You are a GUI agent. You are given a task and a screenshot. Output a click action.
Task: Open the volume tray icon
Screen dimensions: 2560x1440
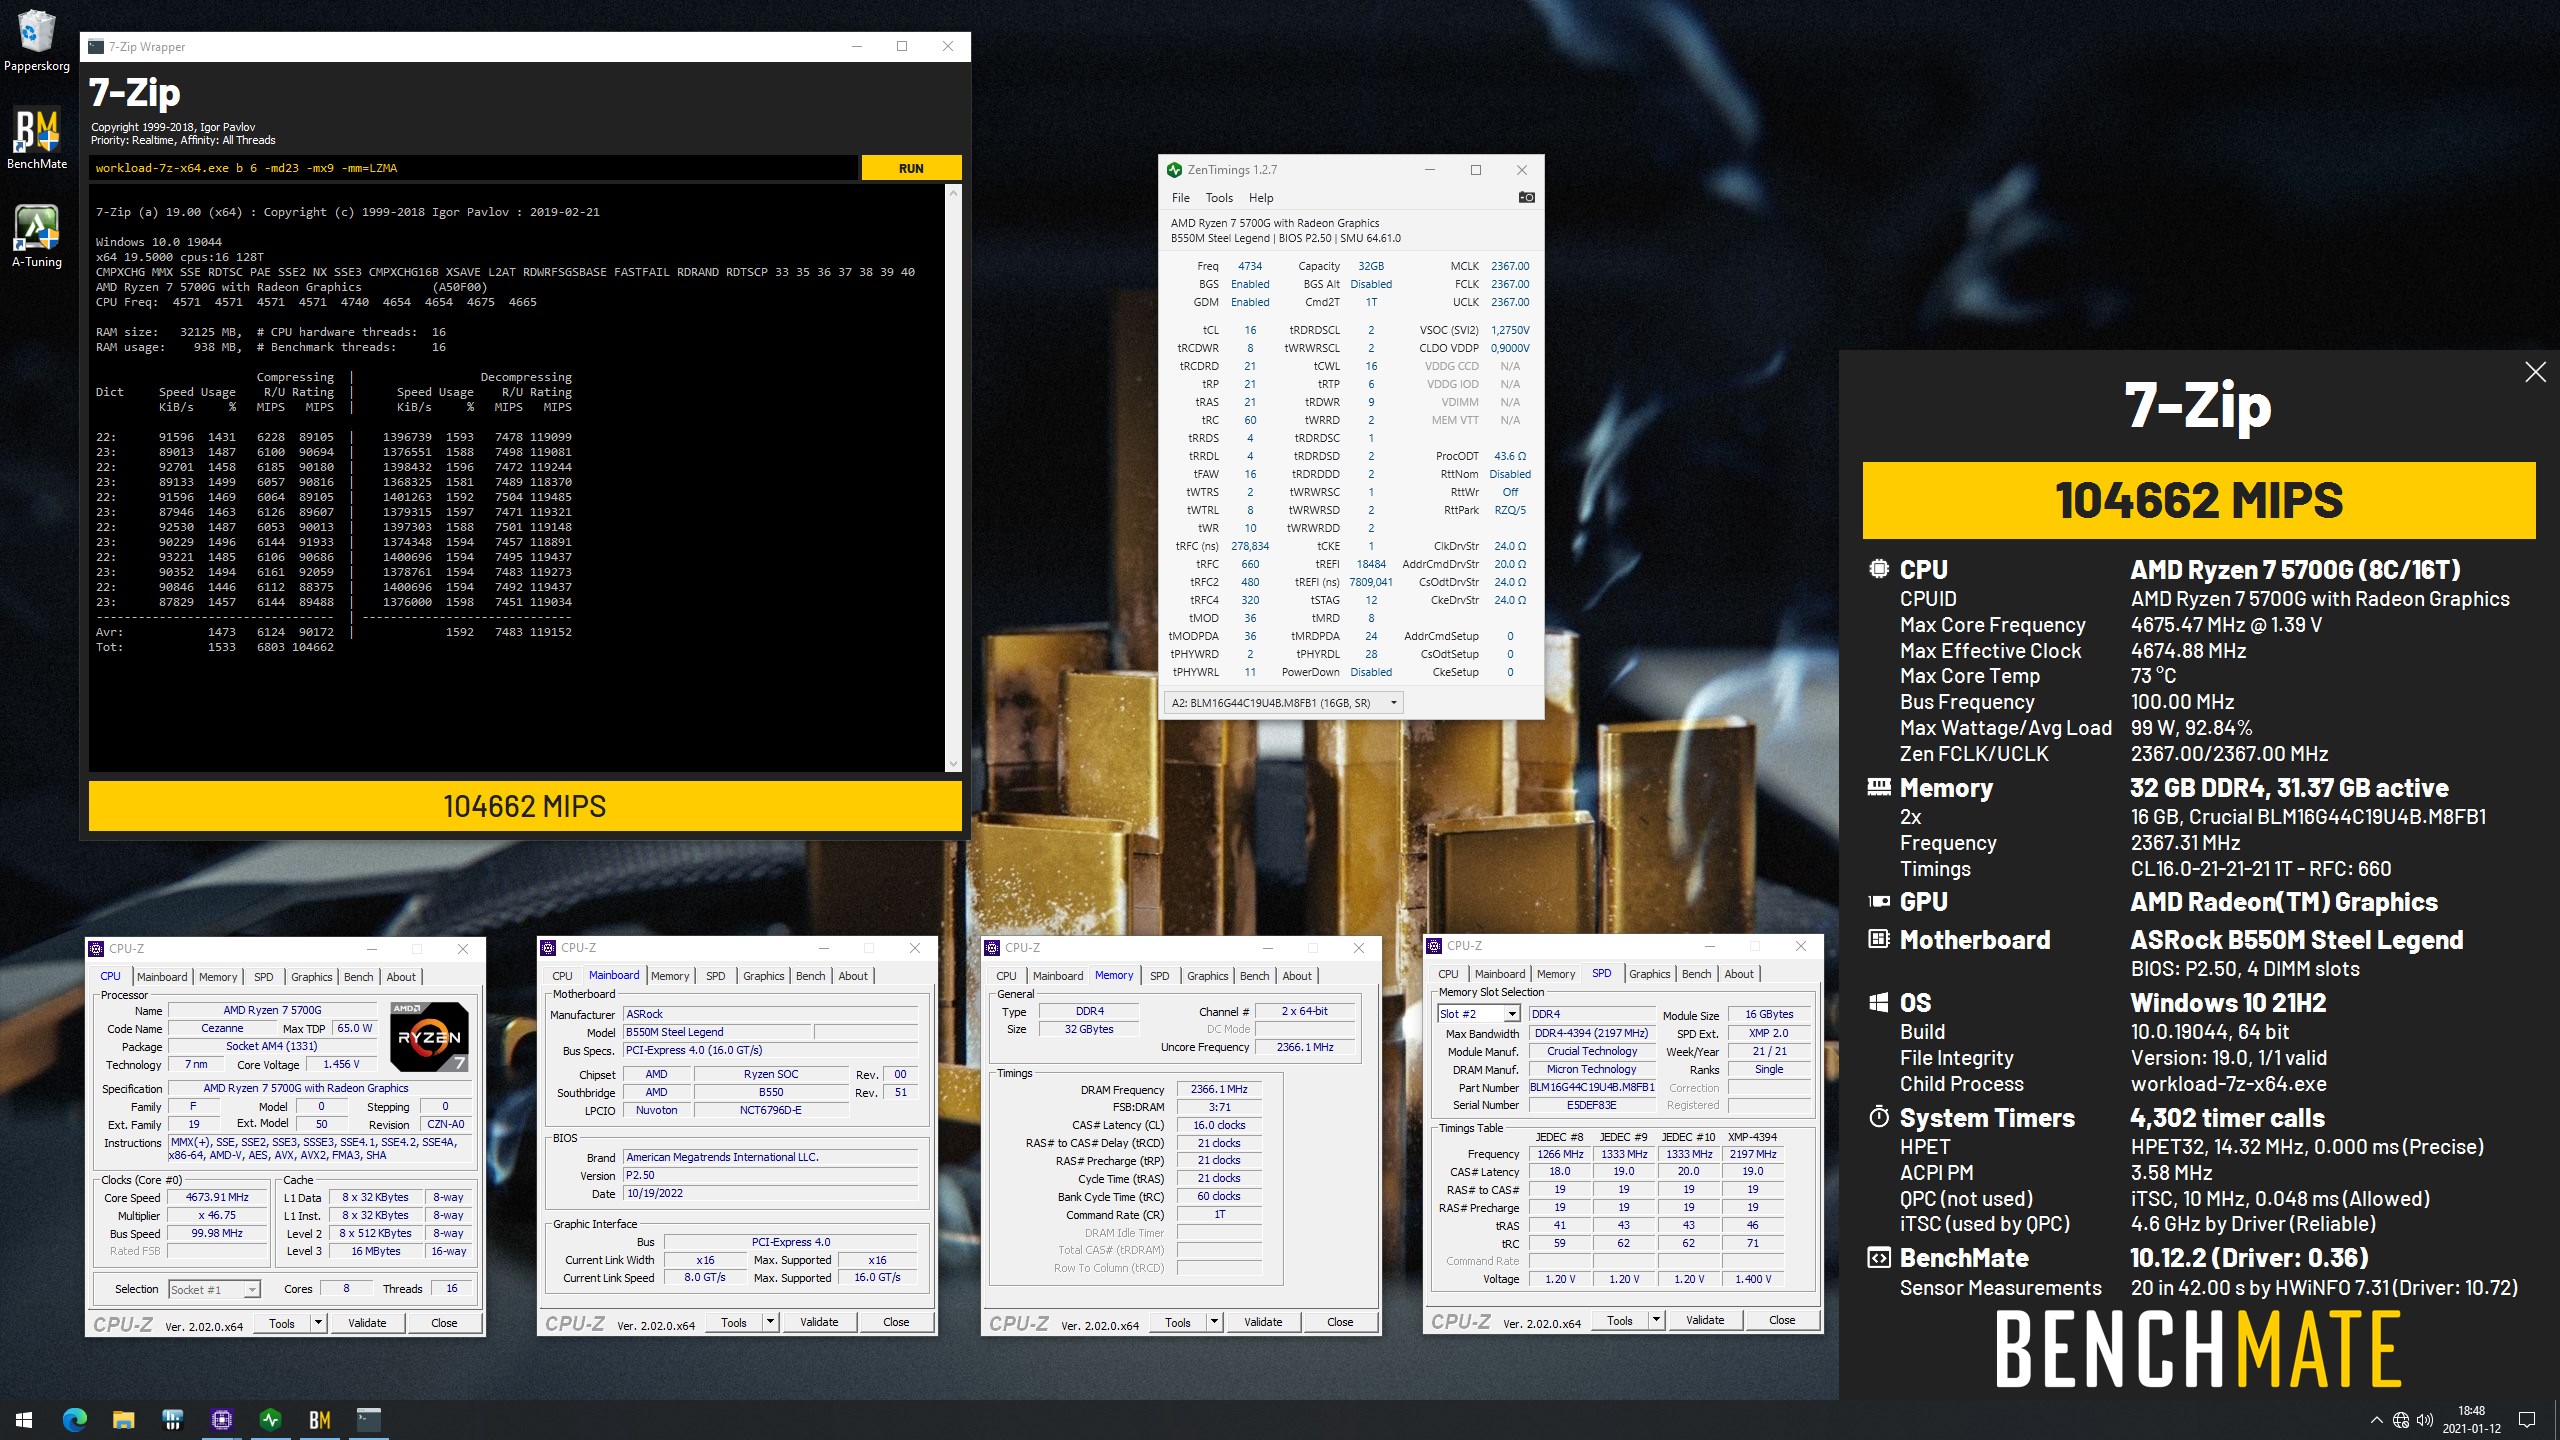[x=2424, y=1420]
